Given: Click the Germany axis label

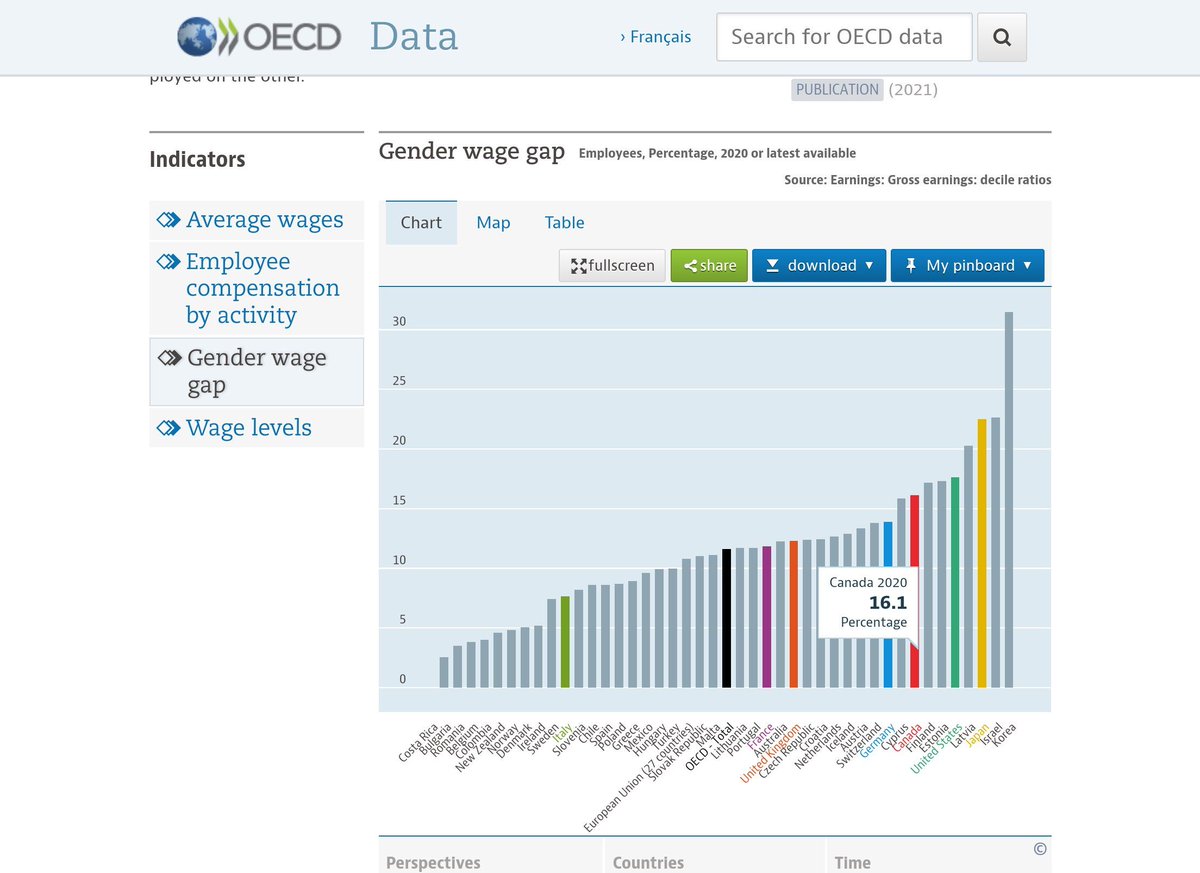Looking at the screenshot, I should pyautogui.click(x=877, y=738).
